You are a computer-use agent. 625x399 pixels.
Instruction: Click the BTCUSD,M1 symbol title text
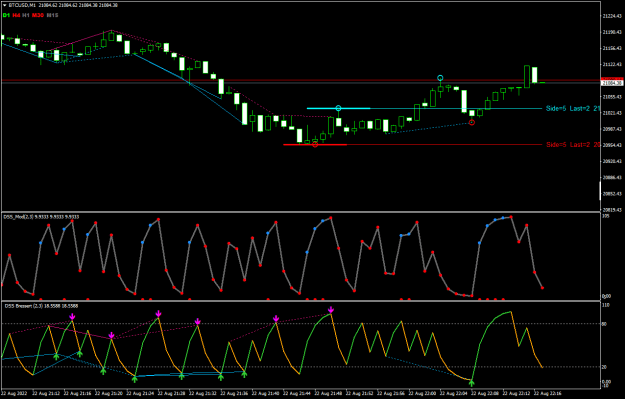21,6
